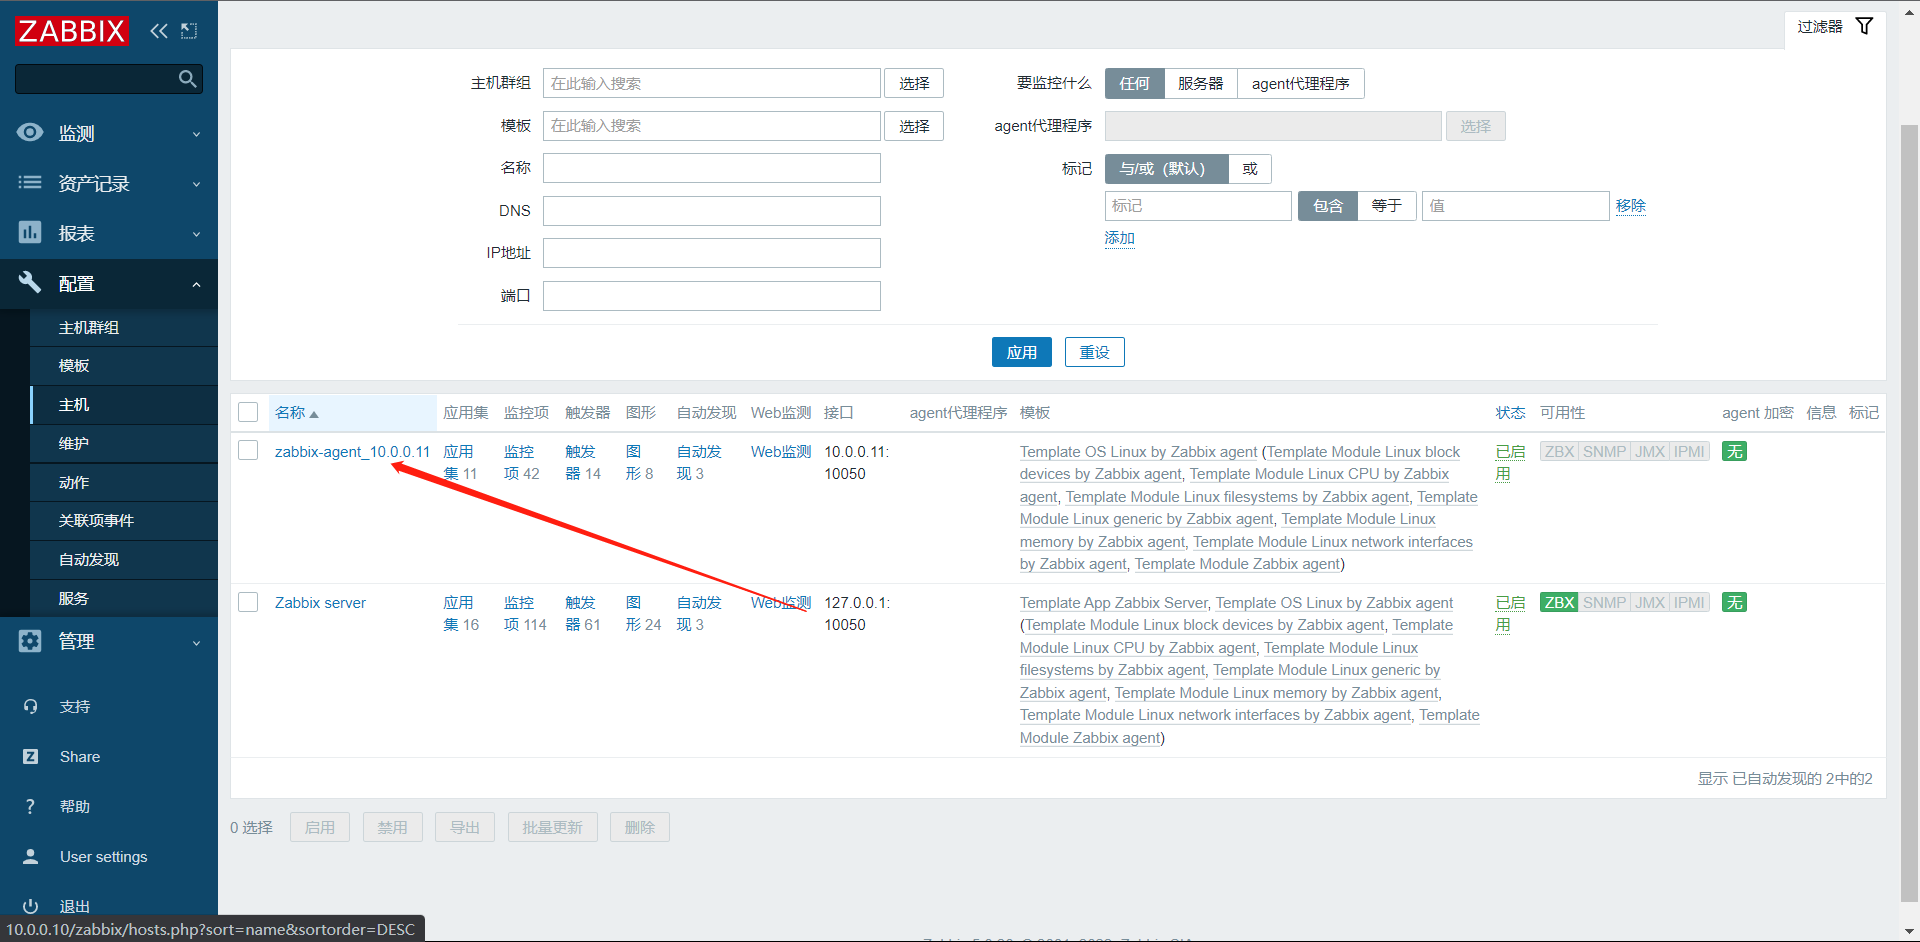1920x942 pixels.
Task: Click the 退出 power icon
Action: tap(30, 906)
